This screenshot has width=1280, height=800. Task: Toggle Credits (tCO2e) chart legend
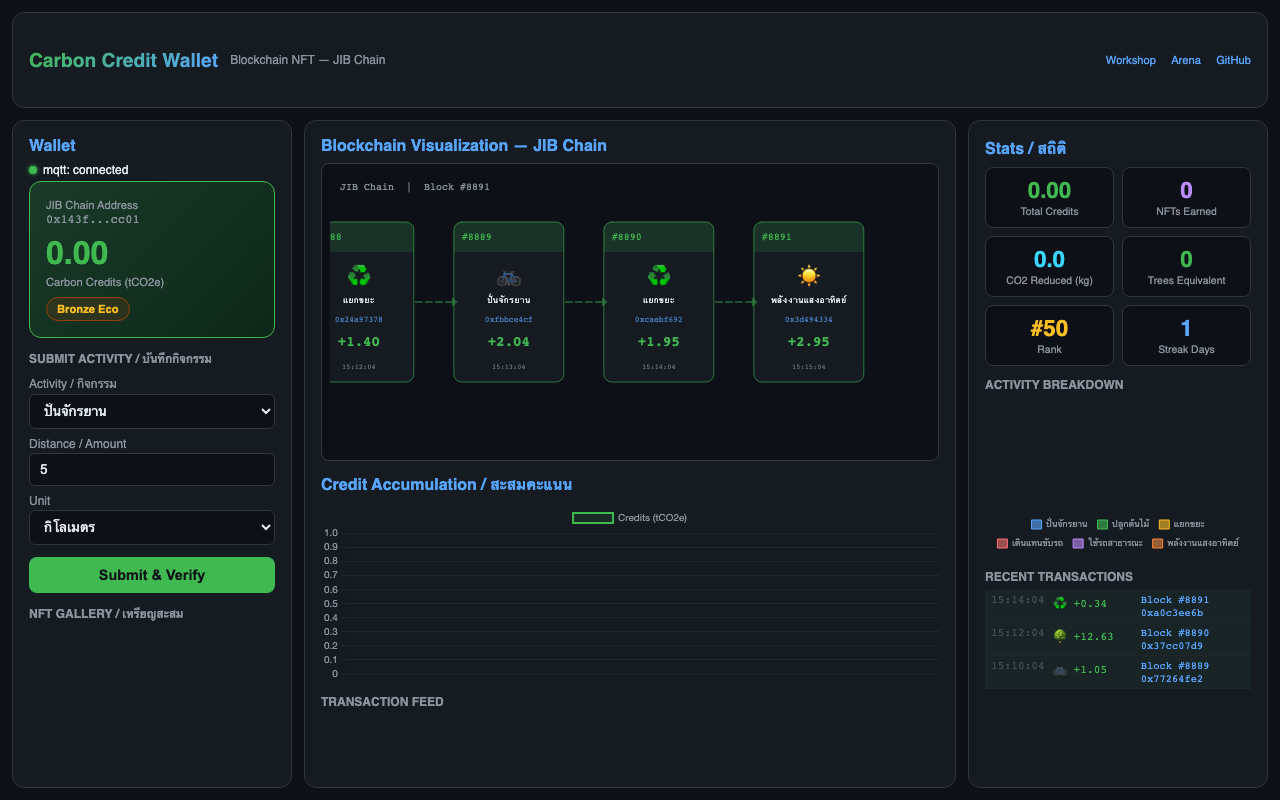point(630,518)
